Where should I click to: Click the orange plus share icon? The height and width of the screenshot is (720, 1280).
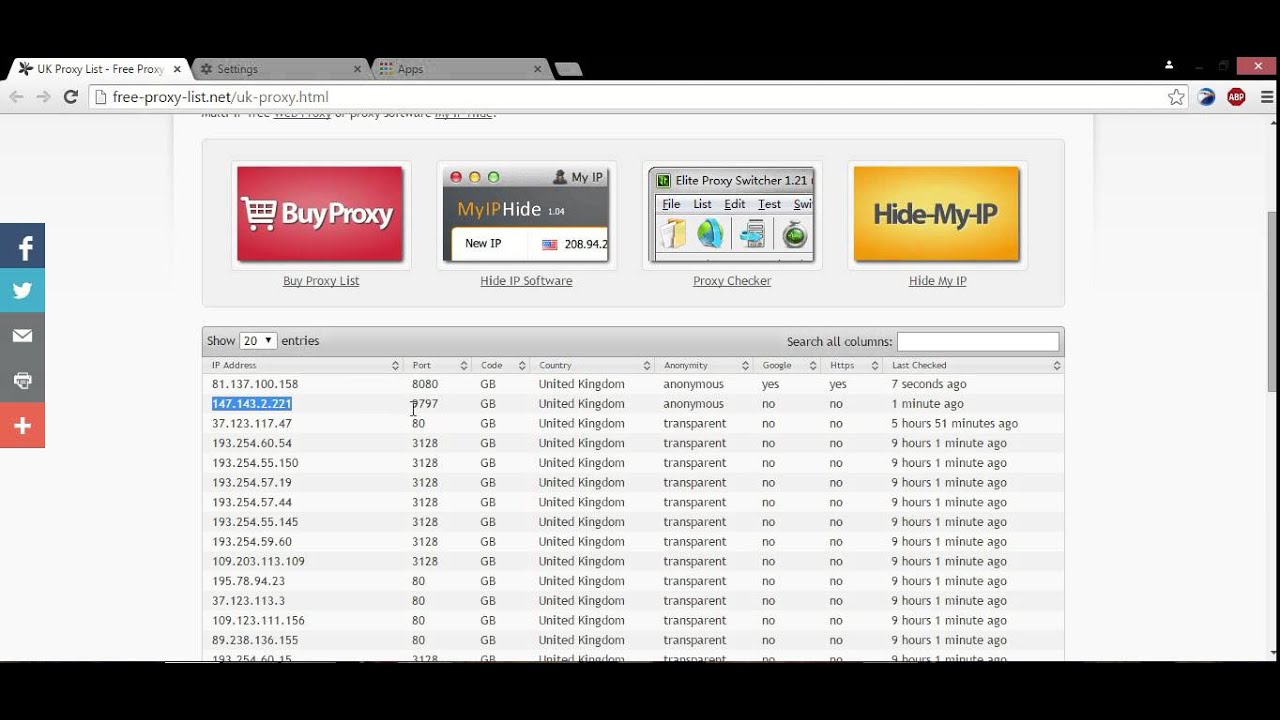pyautogui.click(x=22, y=426)
